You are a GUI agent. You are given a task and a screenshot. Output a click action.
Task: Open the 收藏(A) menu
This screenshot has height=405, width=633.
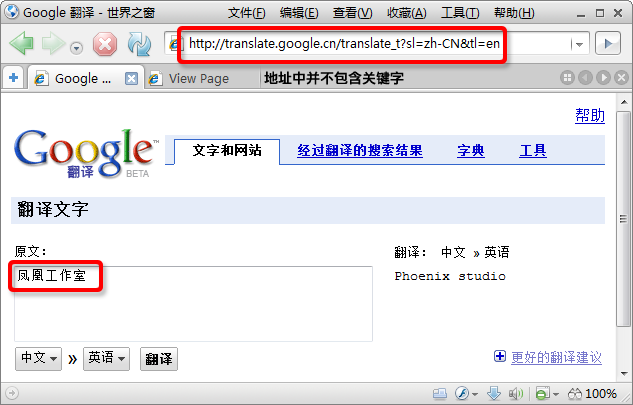[x=407, y=13]
